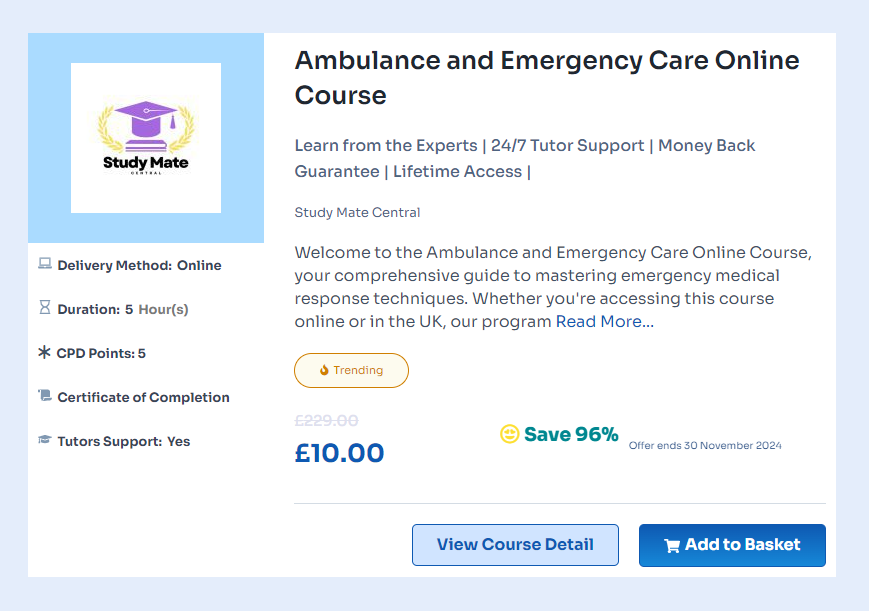Image resolution: width=869 pixels, height=611 pixels.
Task: Click the Study Mate Central provider name
Action: click(x=357, y=212)
